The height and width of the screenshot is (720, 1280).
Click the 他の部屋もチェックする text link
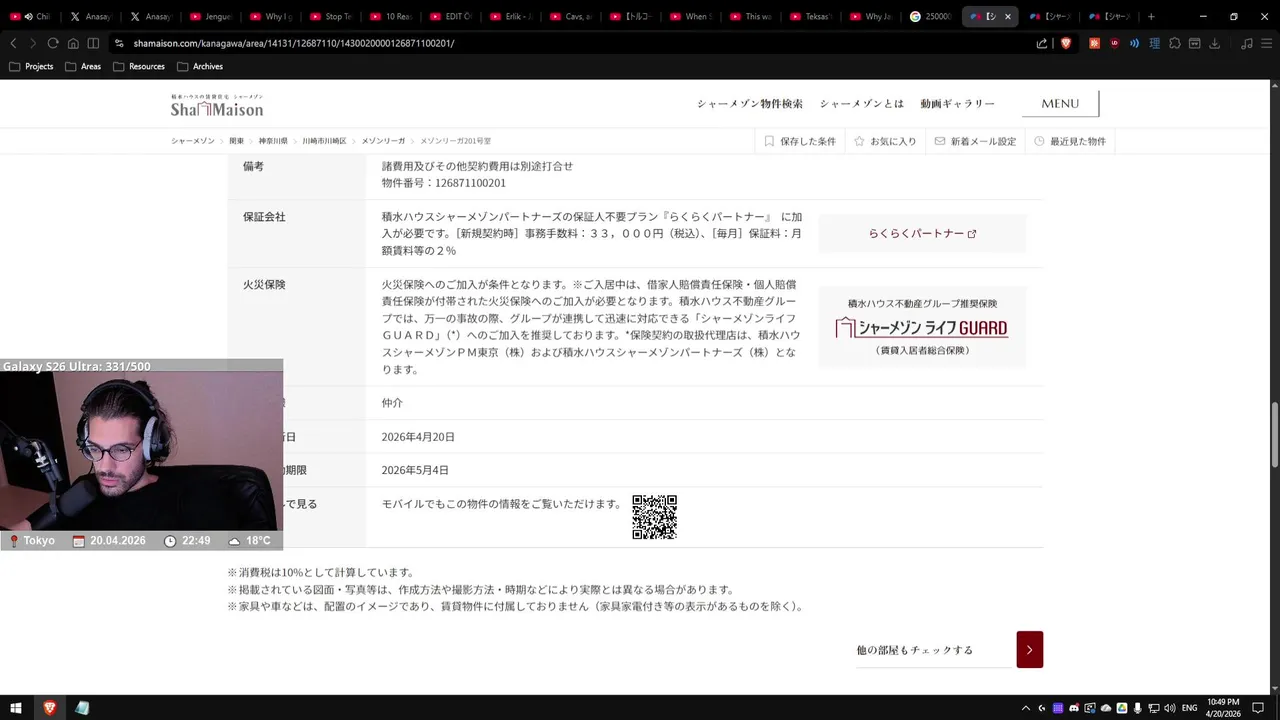[x=914, y=650]
